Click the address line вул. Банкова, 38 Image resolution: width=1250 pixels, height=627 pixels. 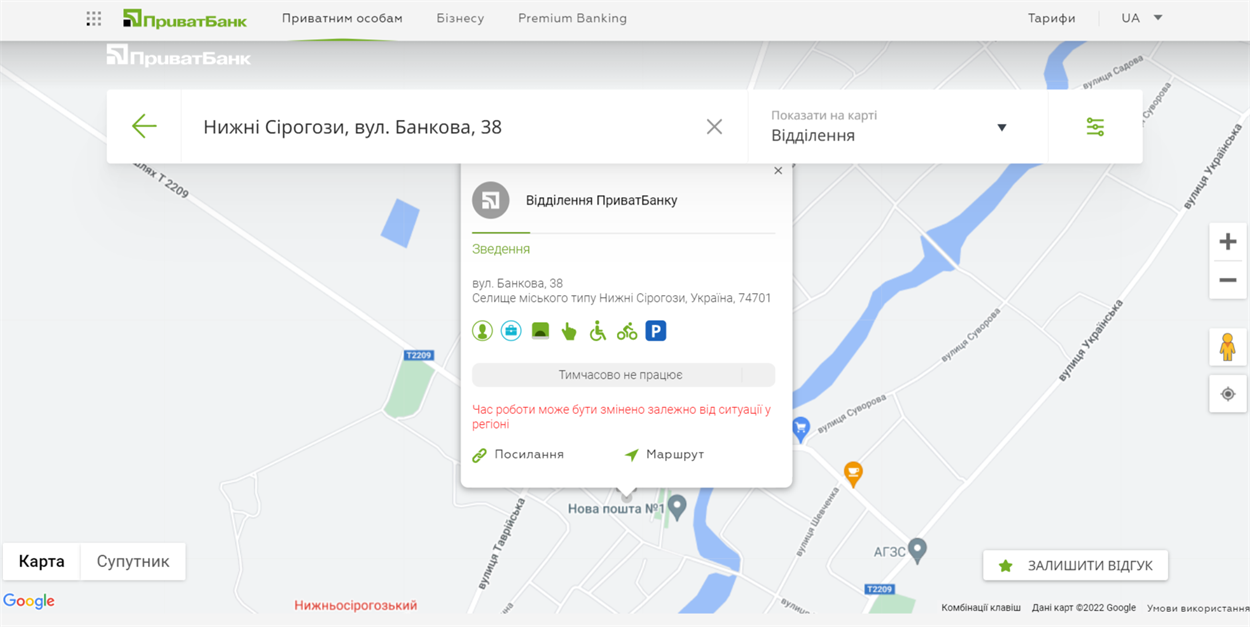[517, 283]
